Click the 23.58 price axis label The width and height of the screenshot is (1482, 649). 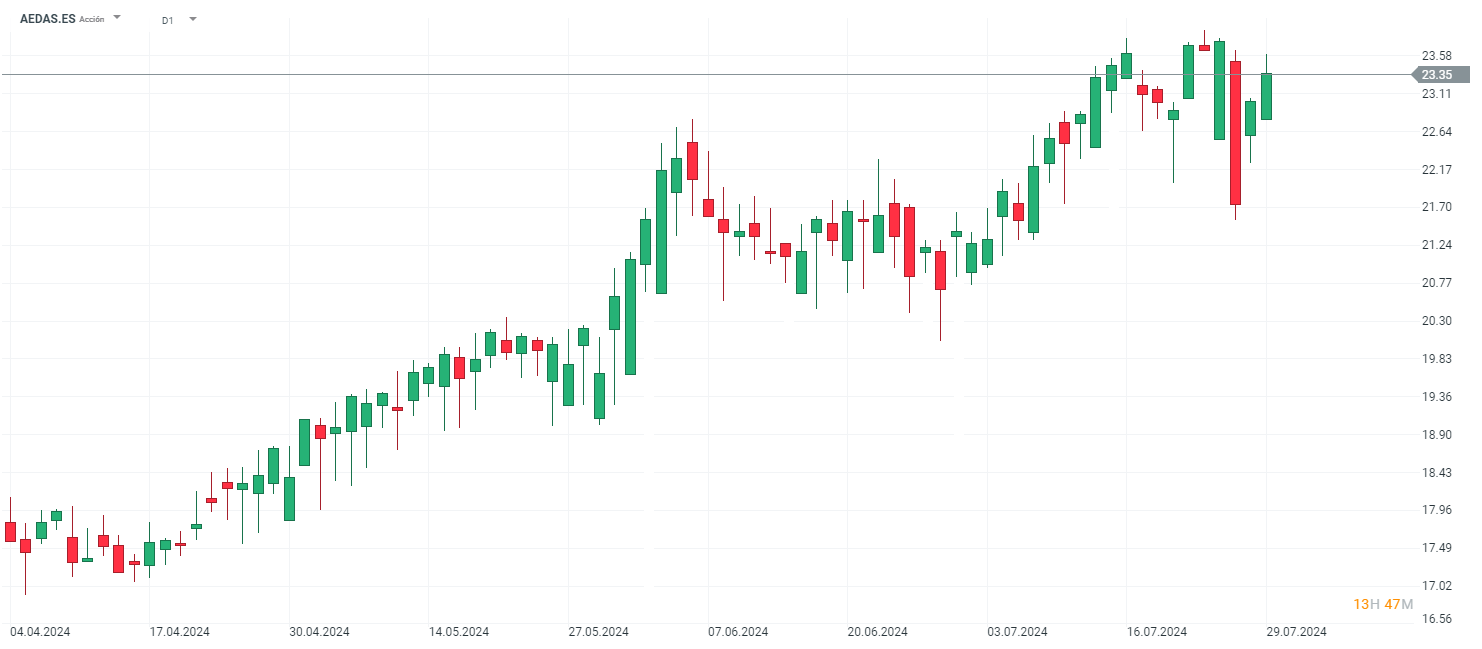coord(1437,55)
